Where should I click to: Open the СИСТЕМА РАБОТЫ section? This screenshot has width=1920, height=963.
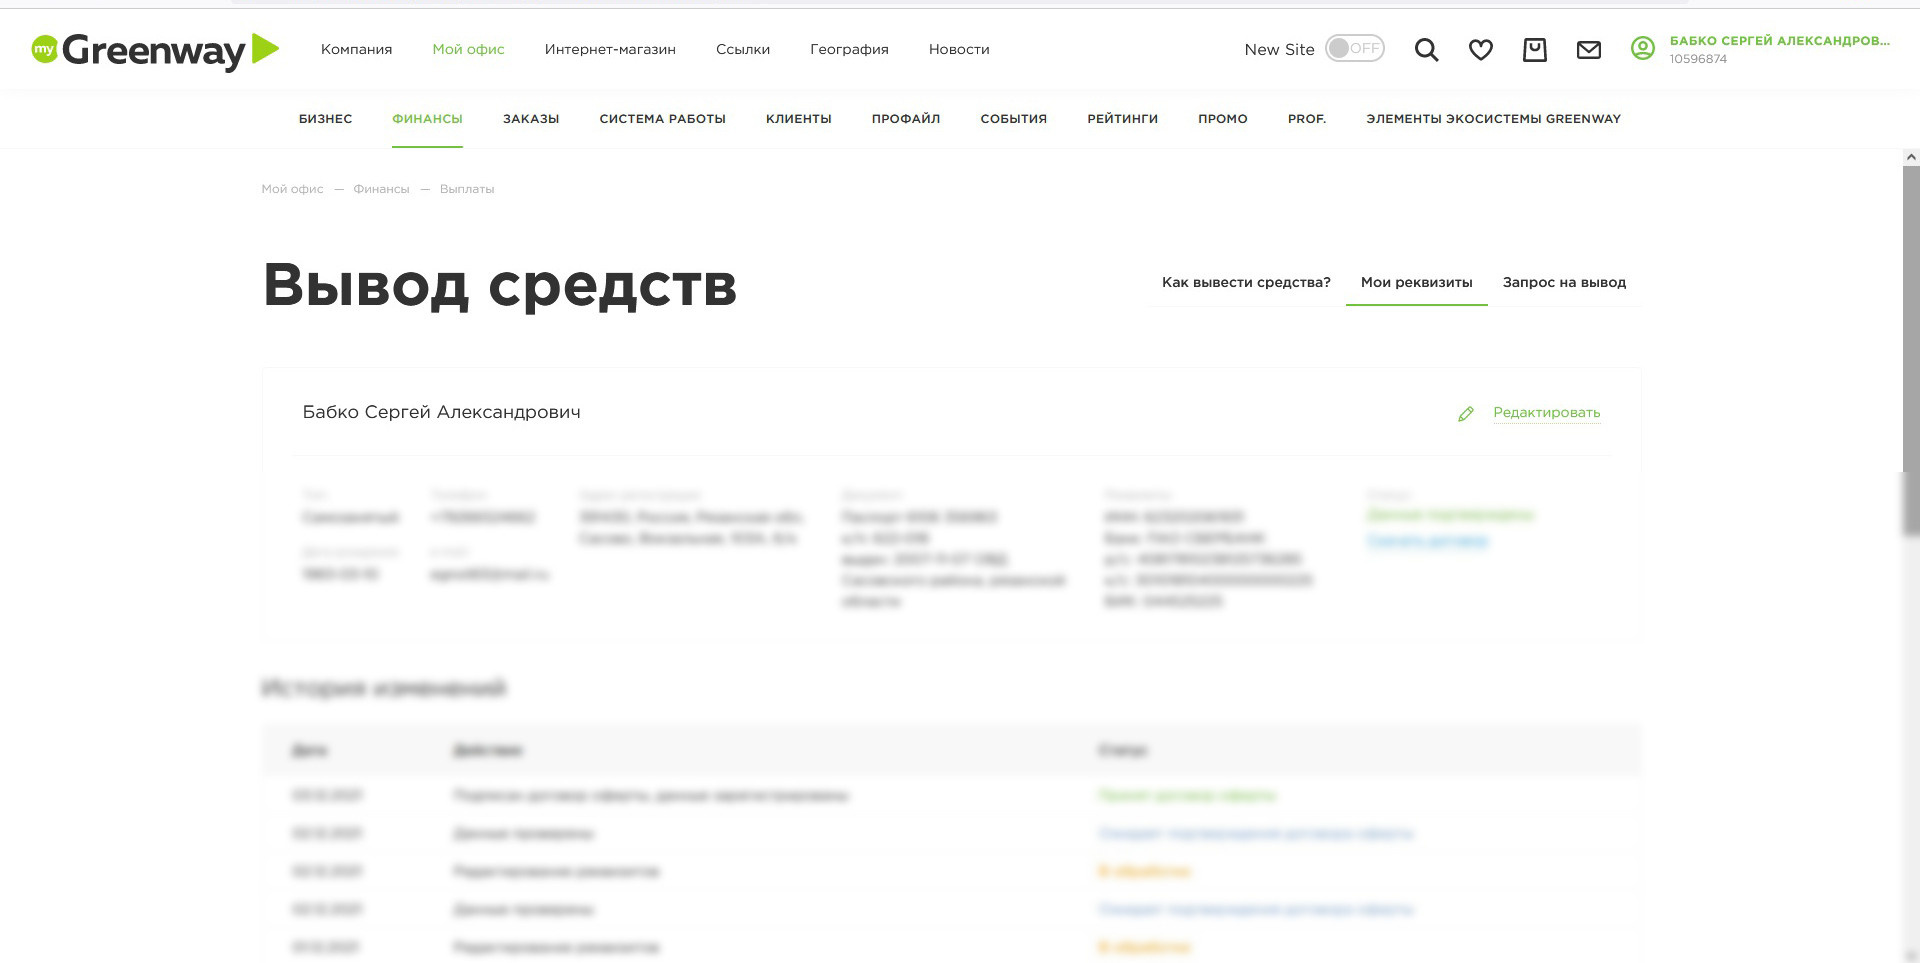[663, 119]
